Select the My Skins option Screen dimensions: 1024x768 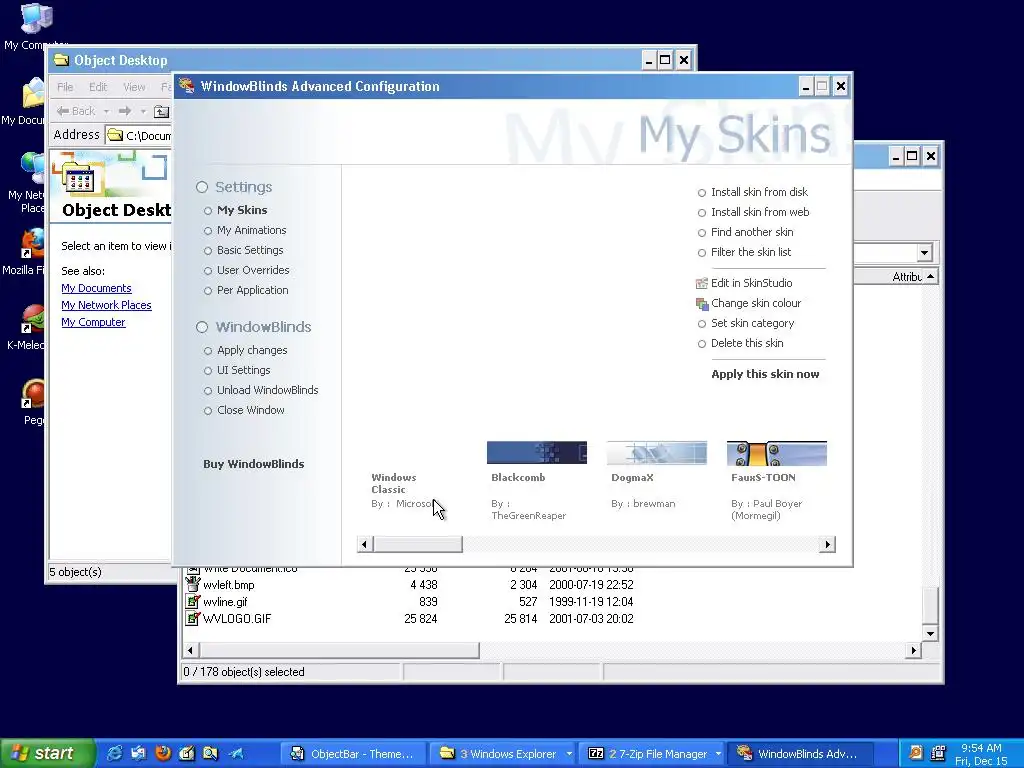[242, 210]
